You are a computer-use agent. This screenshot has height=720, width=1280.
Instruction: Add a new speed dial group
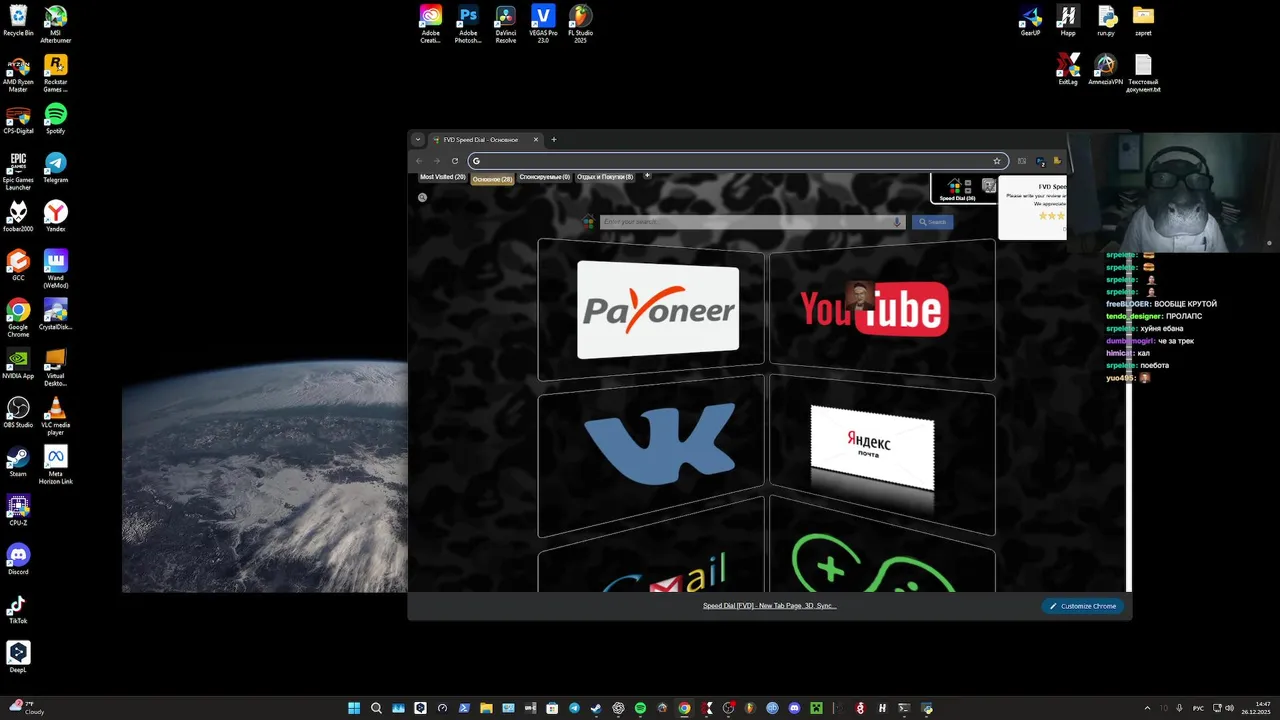[x=647, y=176]
